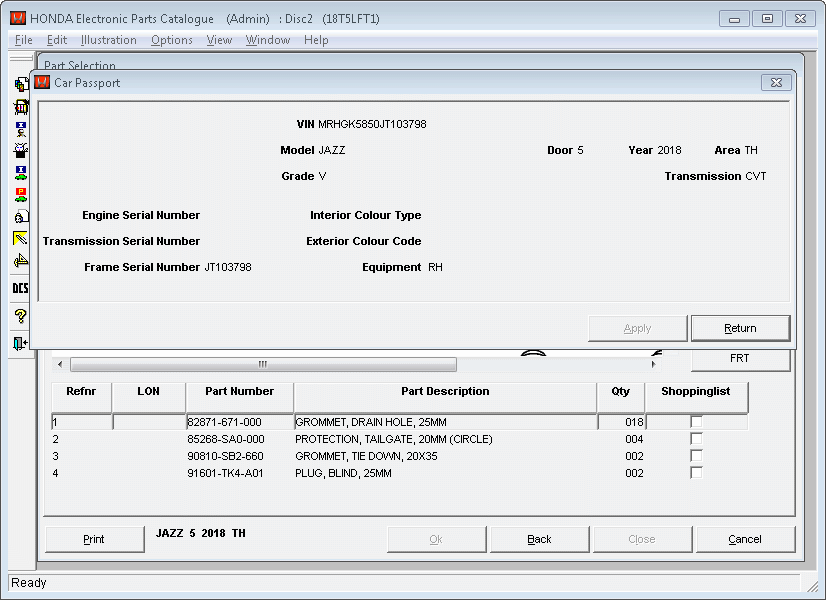The height and width of the screenshot is (600, 826).
Task: Click the red P car icon
Action: [x=20, y=195]
